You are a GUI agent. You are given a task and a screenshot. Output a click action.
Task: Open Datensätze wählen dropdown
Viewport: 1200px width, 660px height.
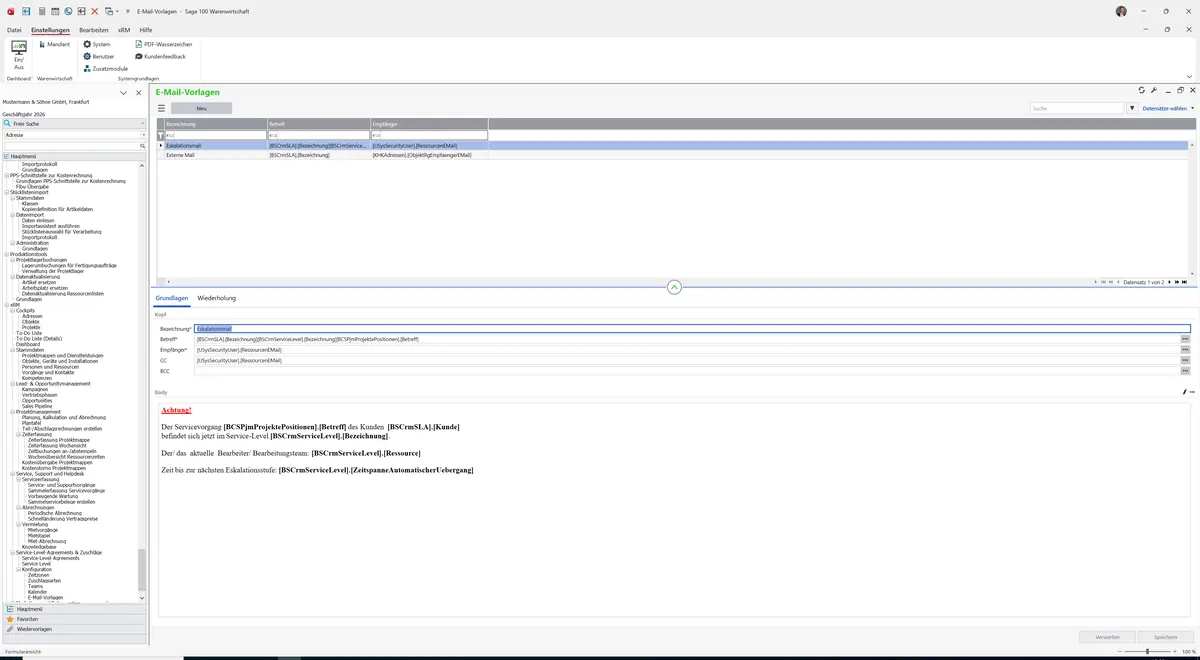coord(1167,108)
